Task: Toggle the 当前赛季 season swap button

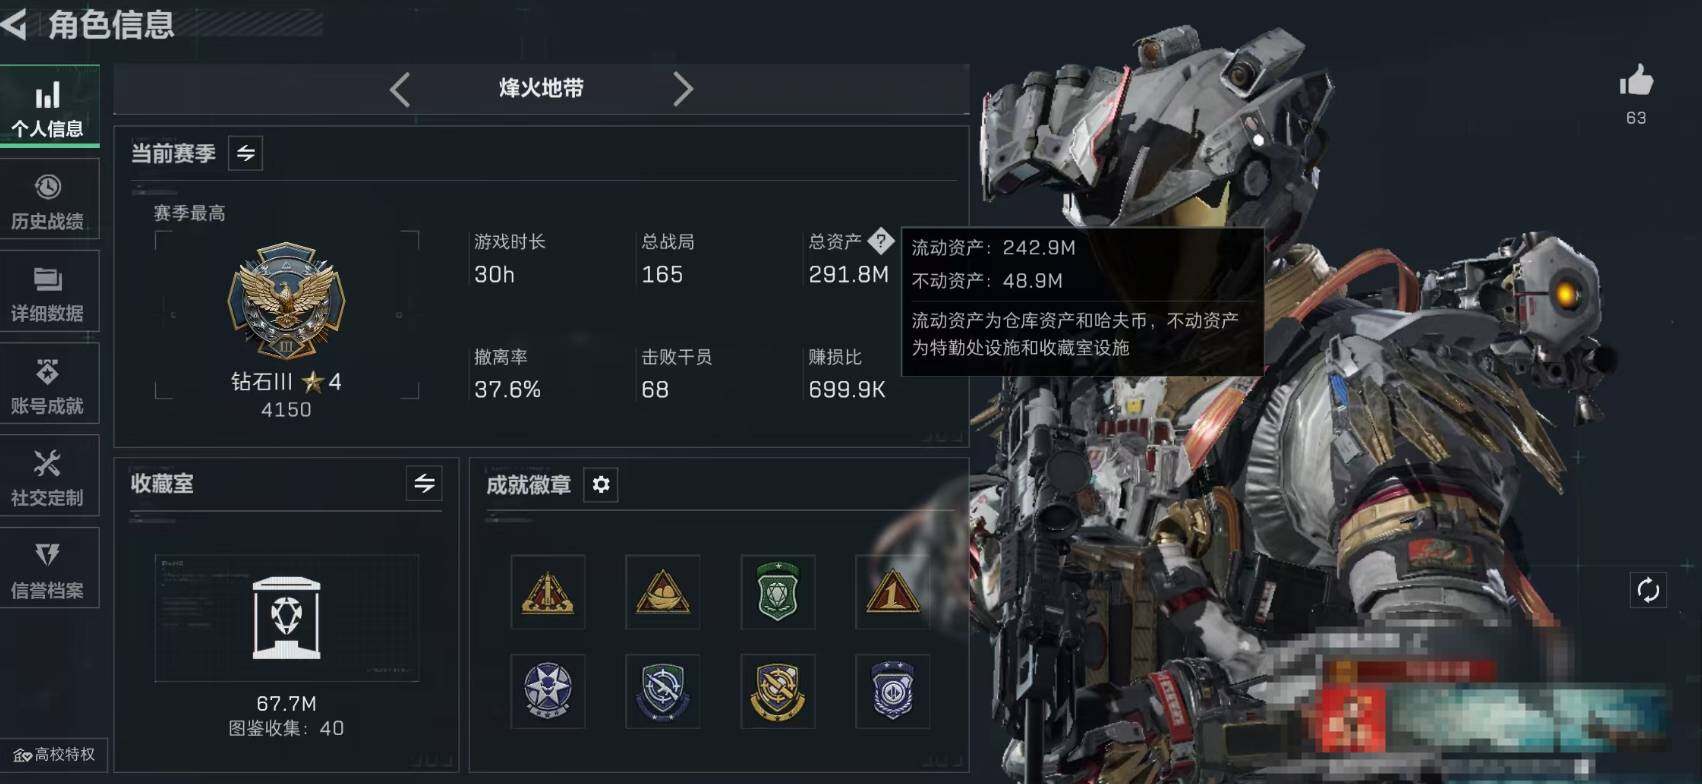Action: [x=246, y=153]
